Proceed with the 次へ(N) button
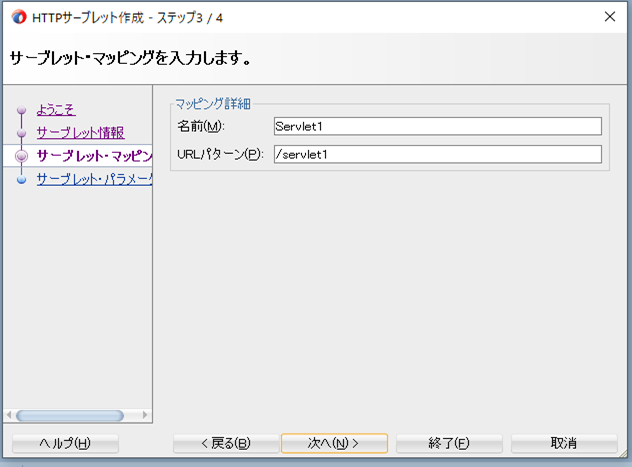The width and height of the screenshot is (632, 467). (333, 443)
